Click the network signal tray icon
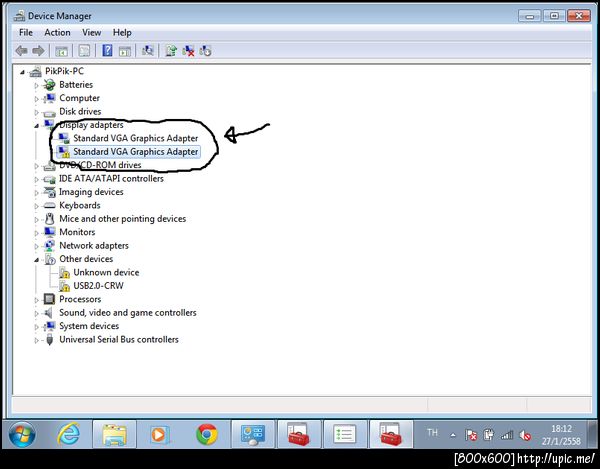This screenshot has height=469, width=600. click(x=507, y=435)
